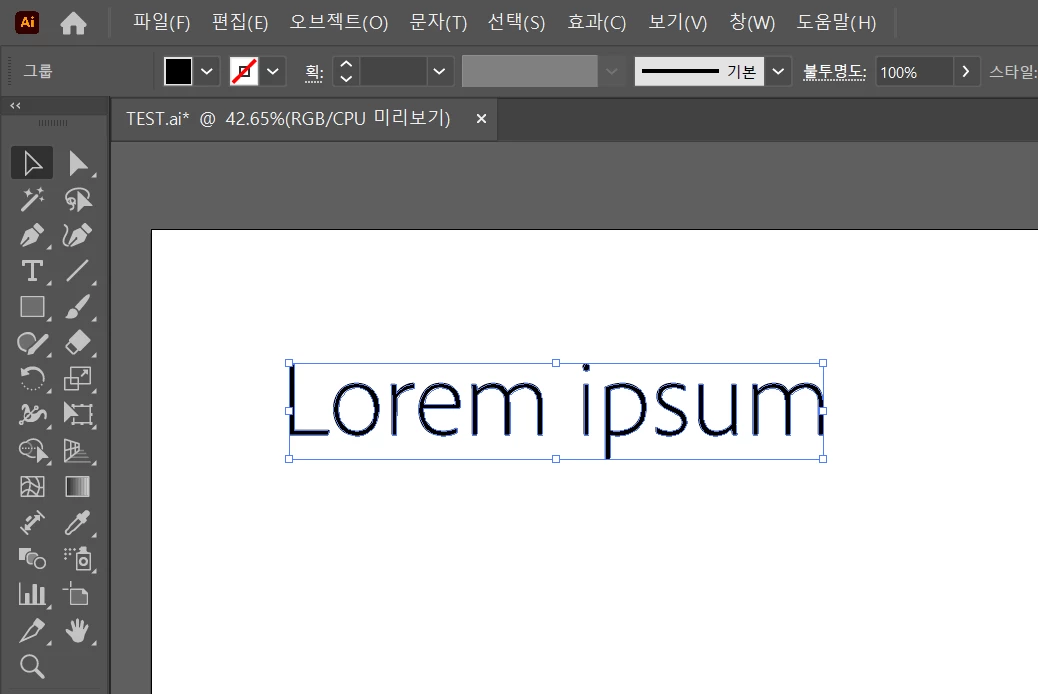Image resolution: width=1038 pixels, height=694 pixels.
Task: Select the Measure tool beside Blend
Action: 32,522
